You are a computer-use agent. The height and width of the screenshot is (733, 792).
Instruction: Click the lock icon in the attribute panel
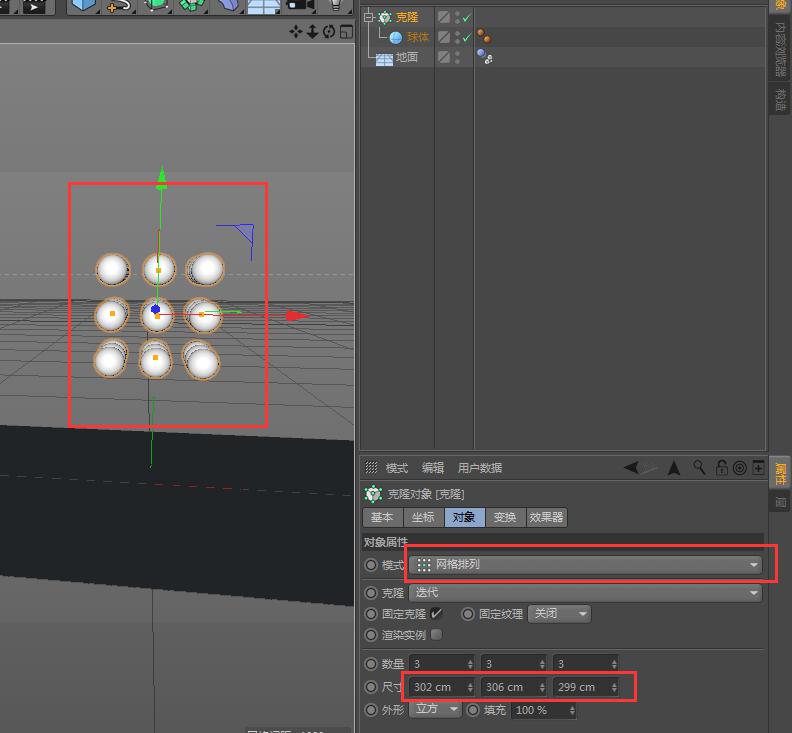coord(721,467)
